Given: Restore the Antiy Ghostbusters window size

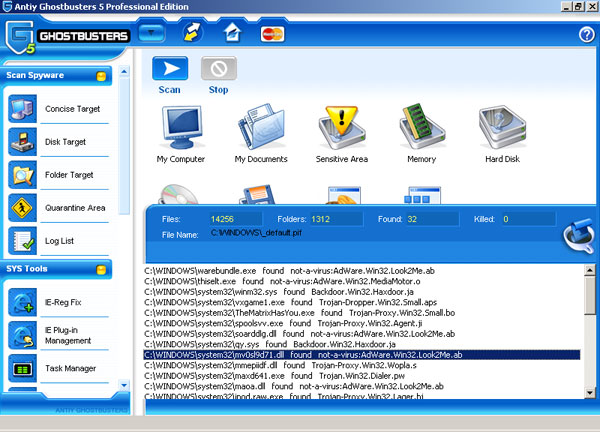Looking at the screenshot, I should [579, 7].
